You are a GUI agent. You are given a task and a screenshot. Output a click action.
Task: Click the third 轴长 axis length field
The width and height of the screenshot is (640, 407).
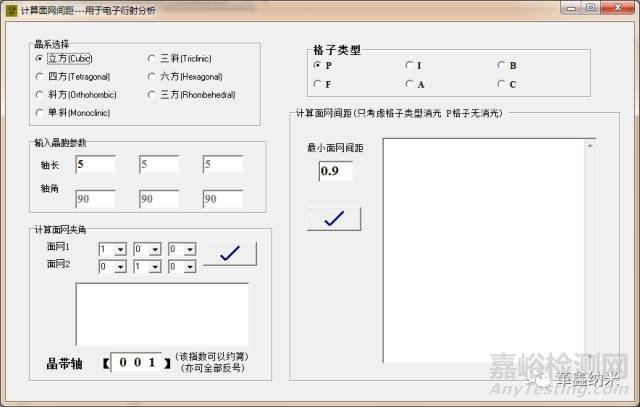click(223, 165)
